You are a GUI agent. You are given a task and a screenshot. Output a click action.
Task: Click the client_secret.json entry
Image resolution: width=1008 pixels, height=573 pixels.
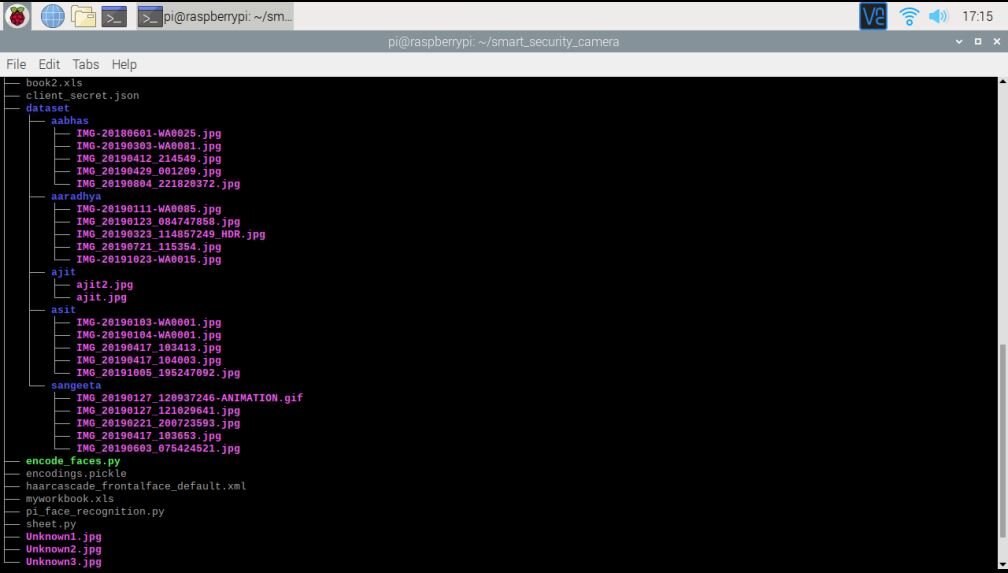[82, 96]
